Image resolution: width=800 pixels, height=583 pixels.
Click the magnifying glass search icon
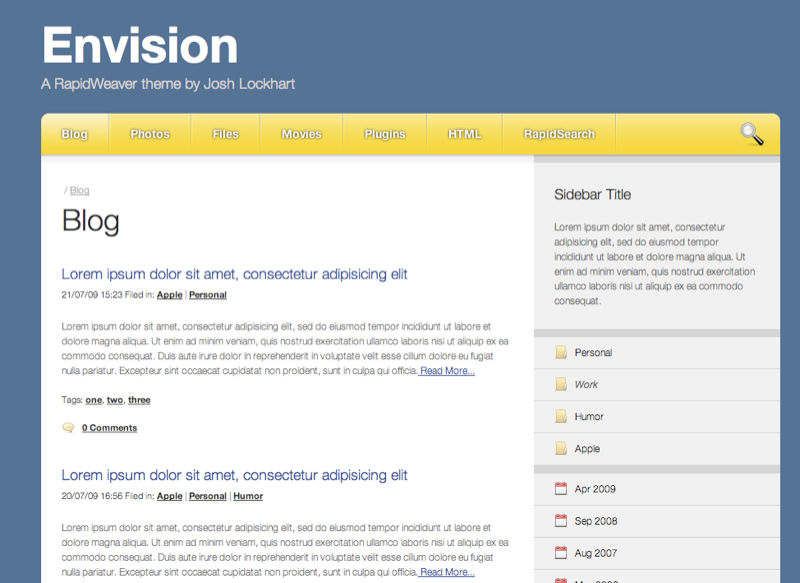[752, 134]
